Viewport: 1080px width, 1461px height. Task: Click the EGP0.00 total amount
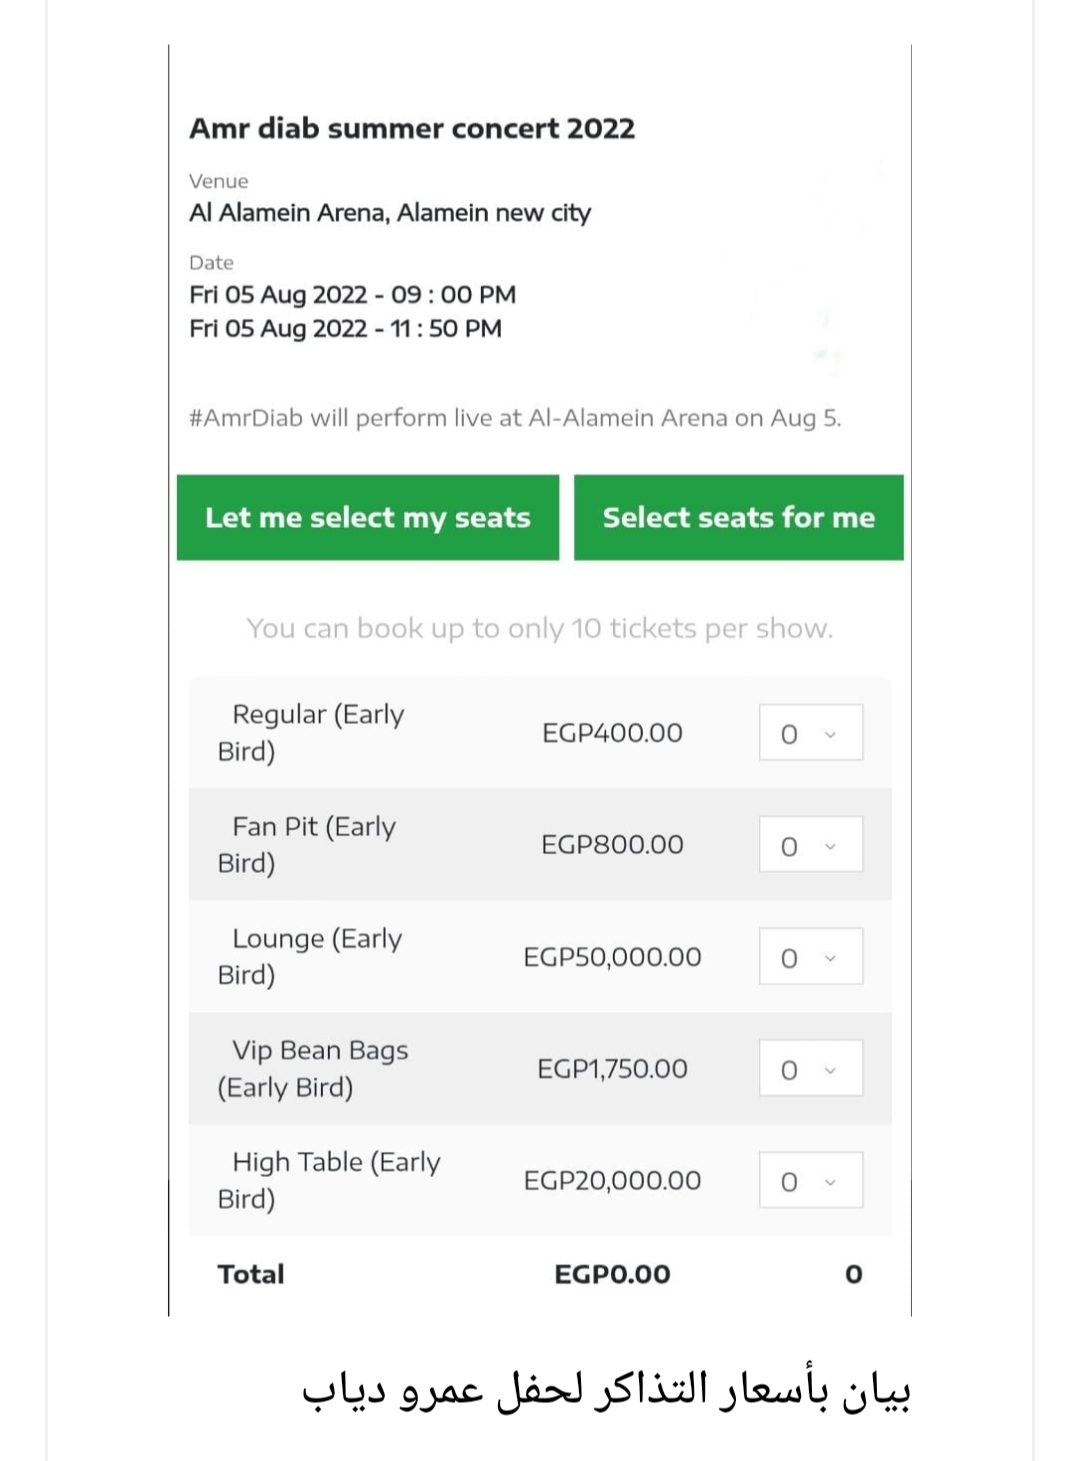612,1274
